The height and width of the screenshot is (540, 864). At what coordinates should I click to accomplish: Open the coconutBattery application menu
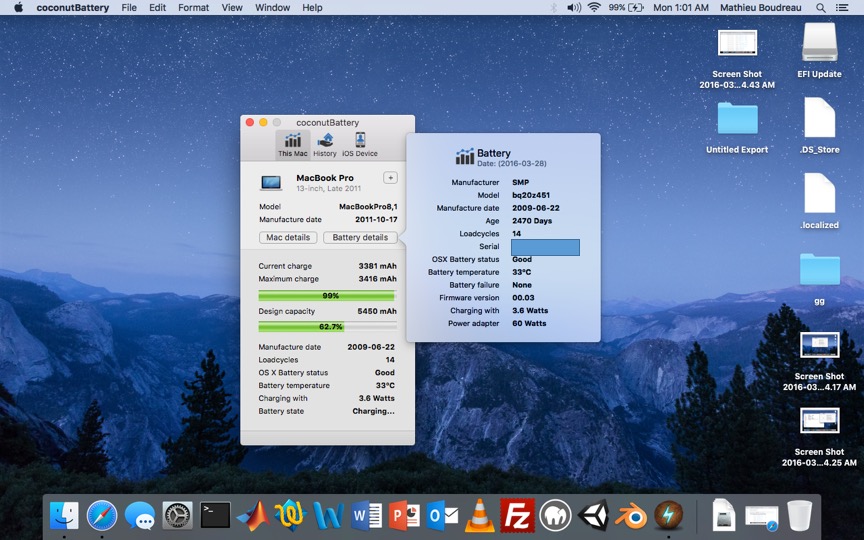click(x=73, y=8)
